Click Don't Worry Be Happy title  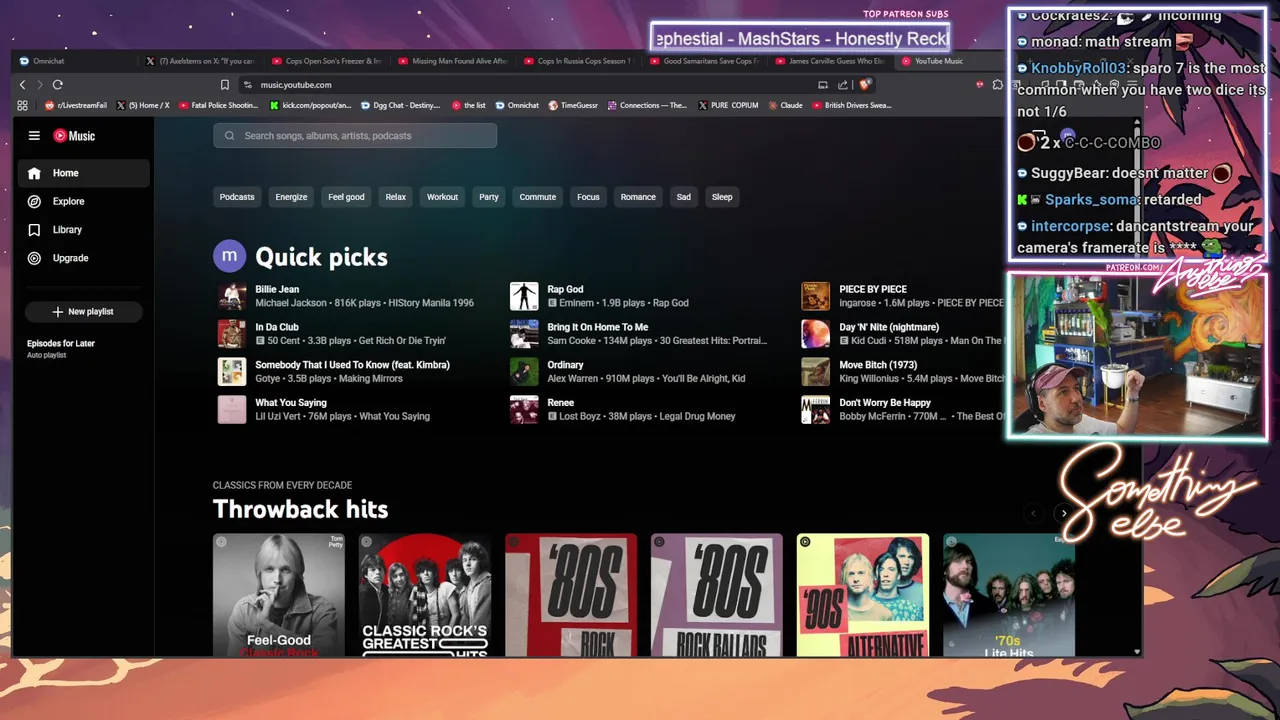pyautogui.click(x=885, y=403)
